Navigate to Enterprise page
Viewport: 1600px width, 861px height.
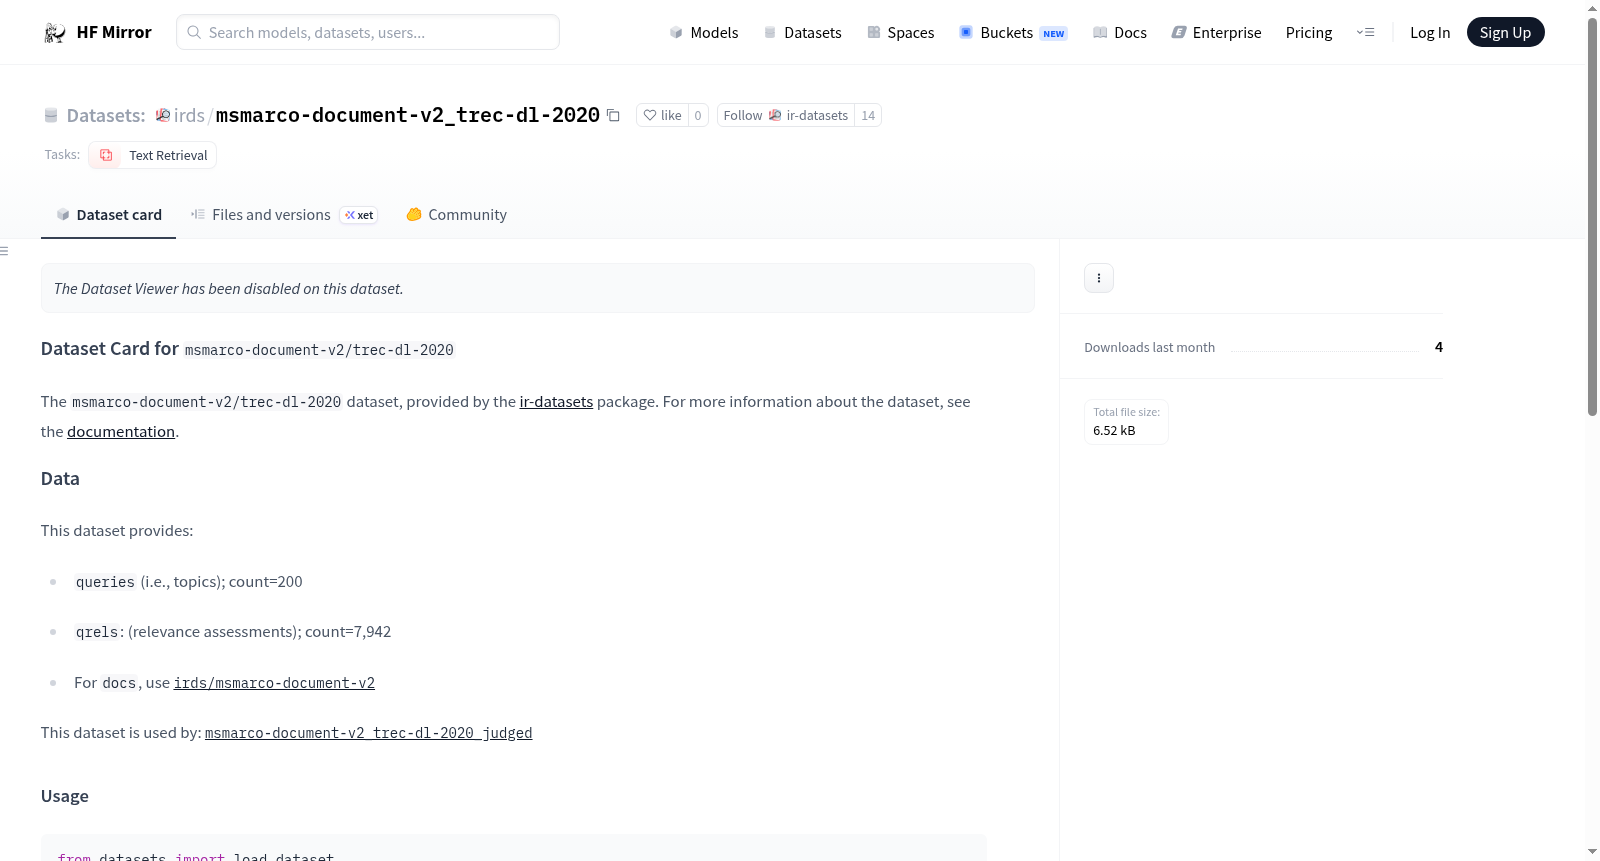tap(1216, 33)
